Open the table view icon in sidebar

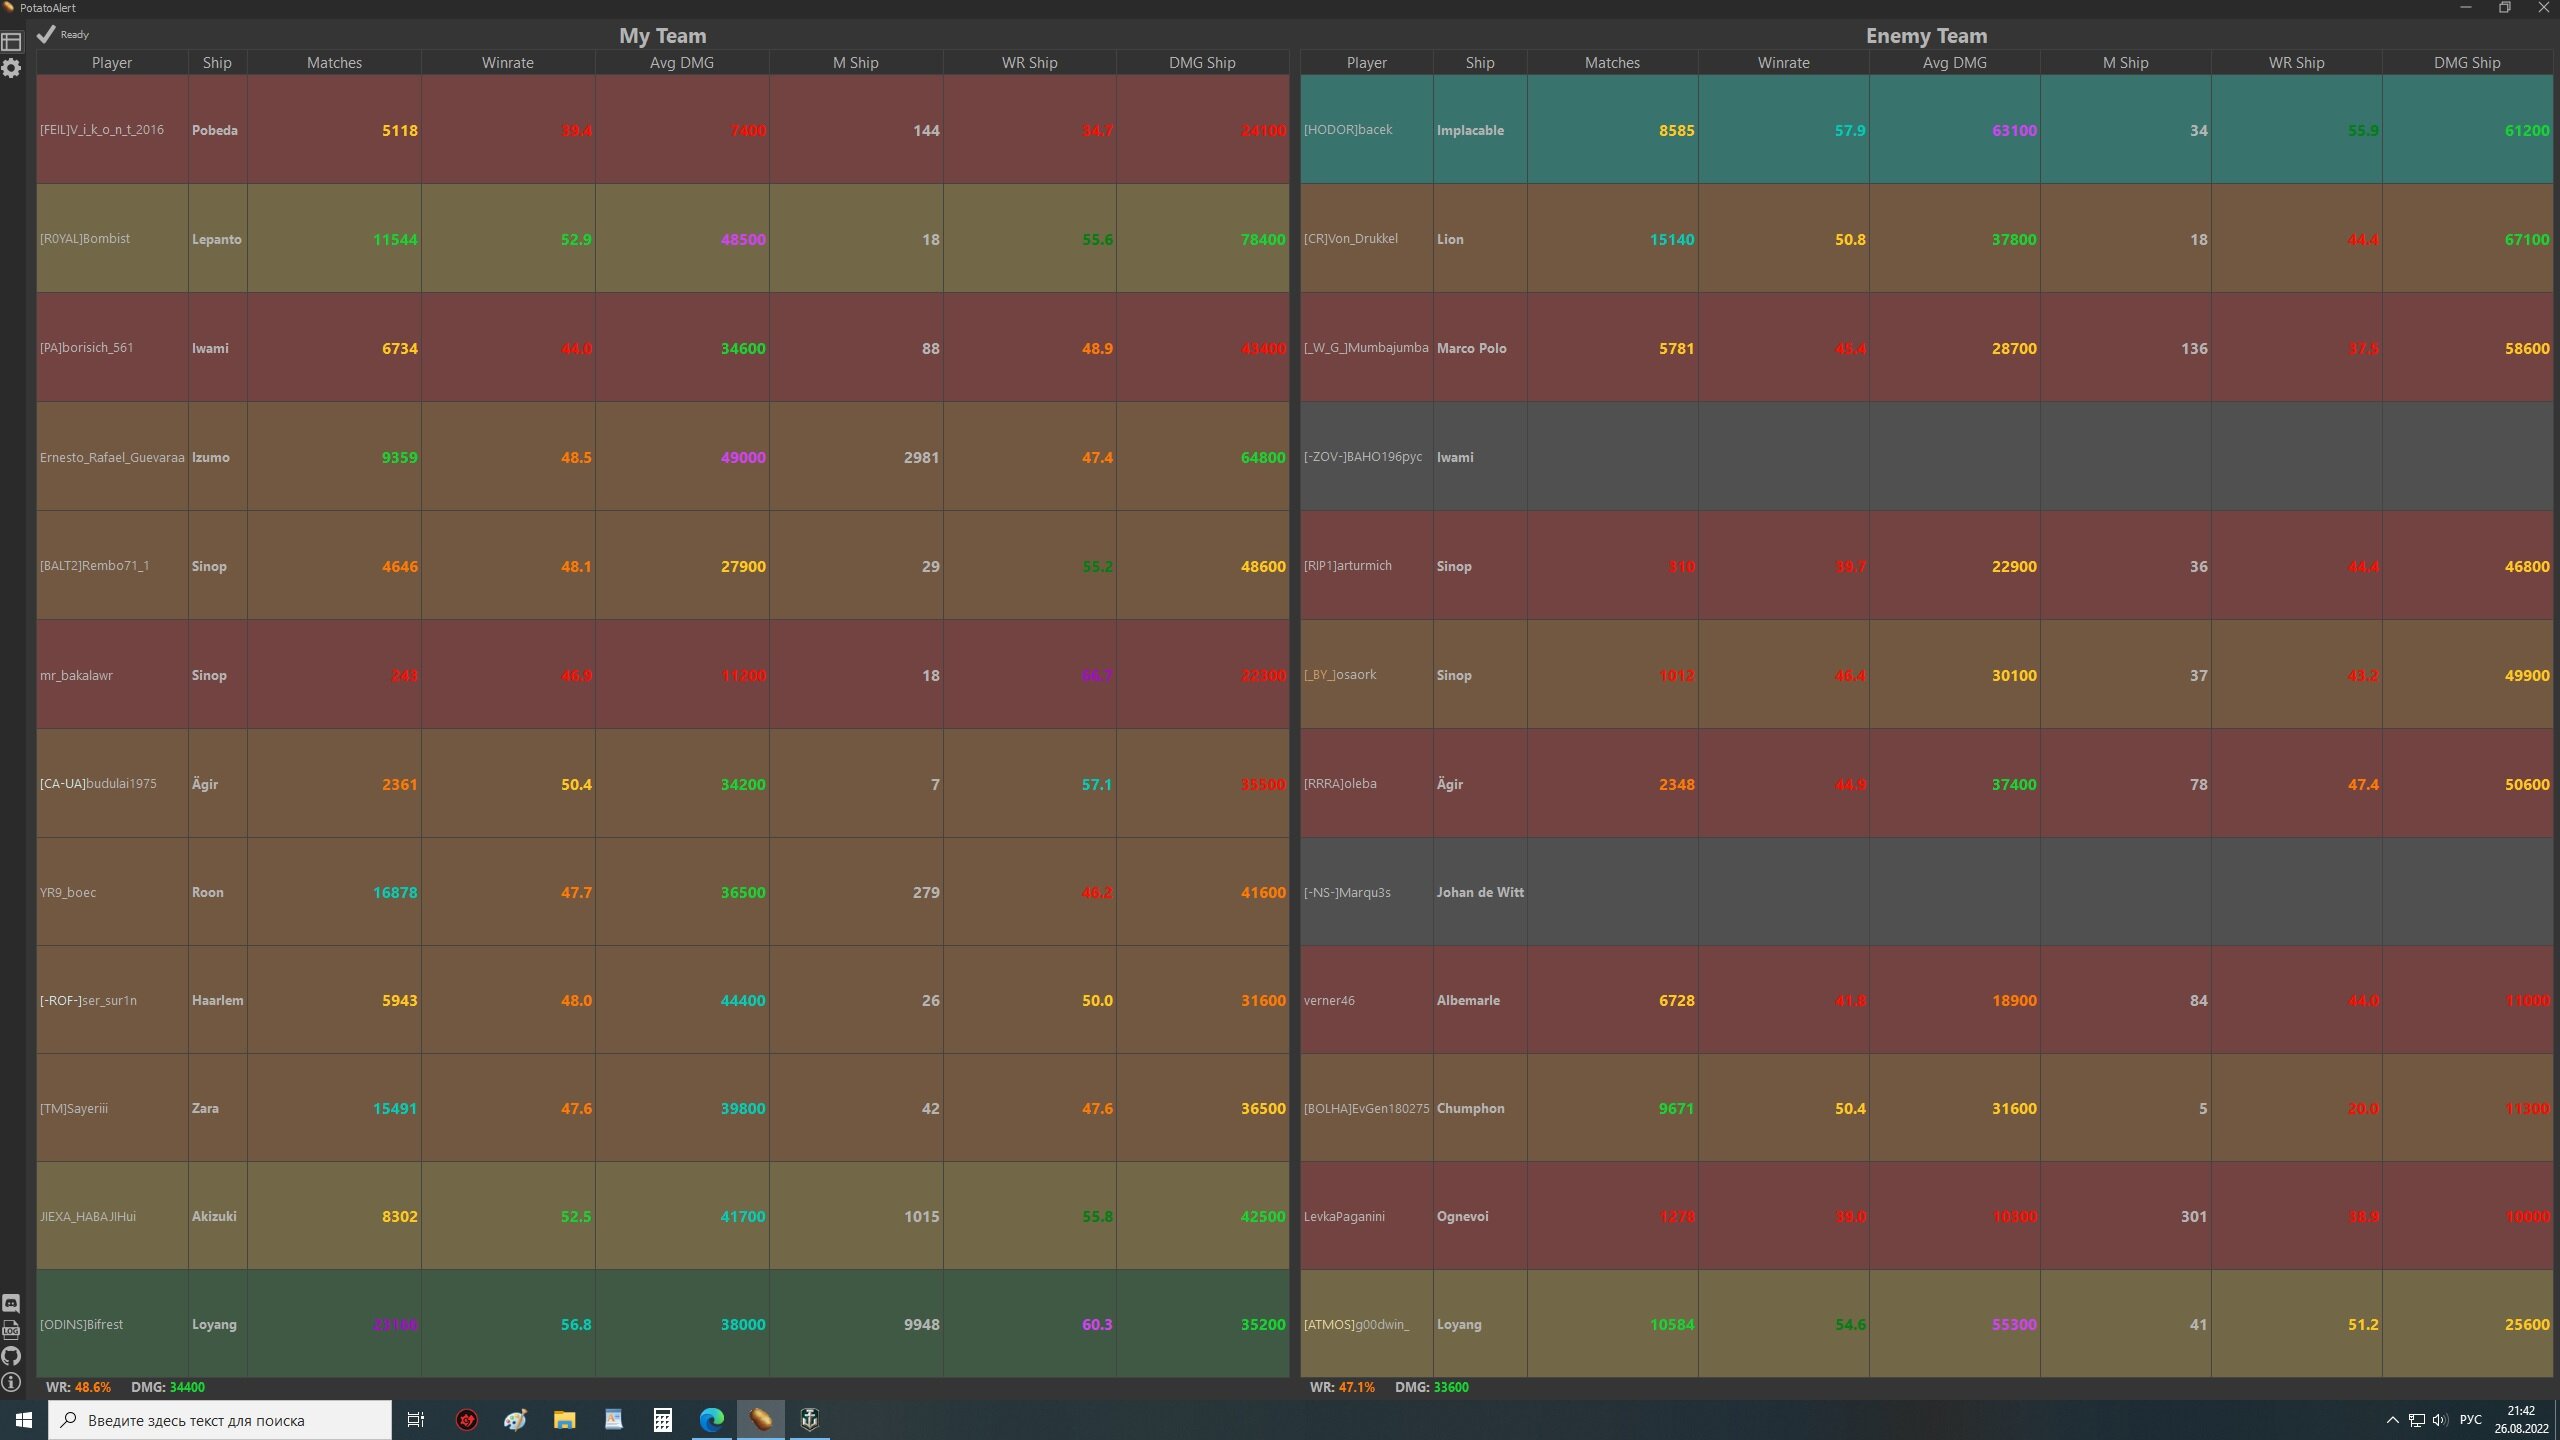point(11,42)
